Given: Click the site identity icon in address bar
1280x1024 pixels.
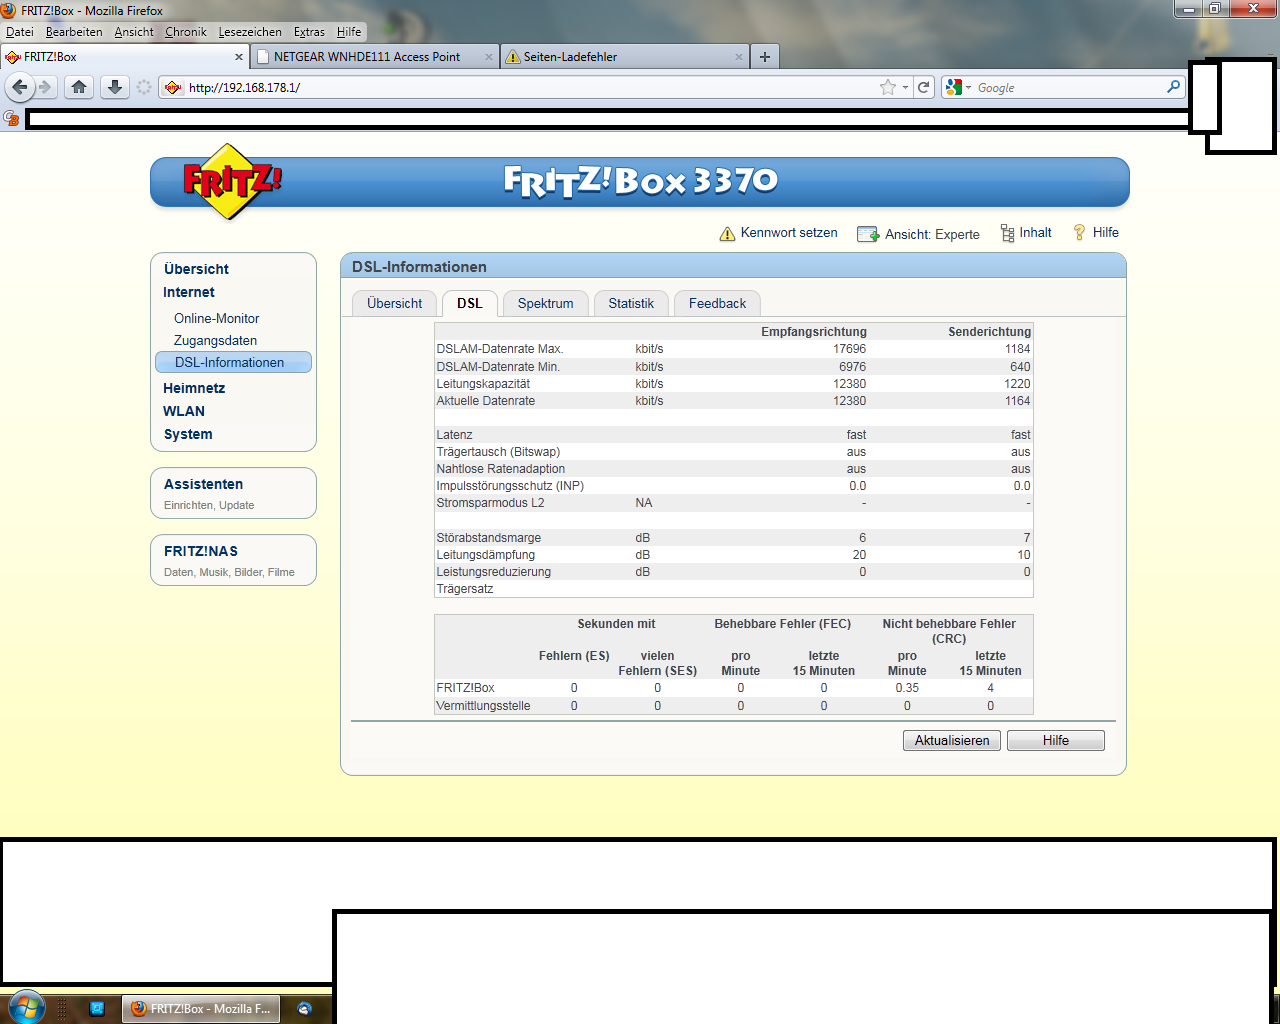Looking at the screenshot, I should point(173,87).
